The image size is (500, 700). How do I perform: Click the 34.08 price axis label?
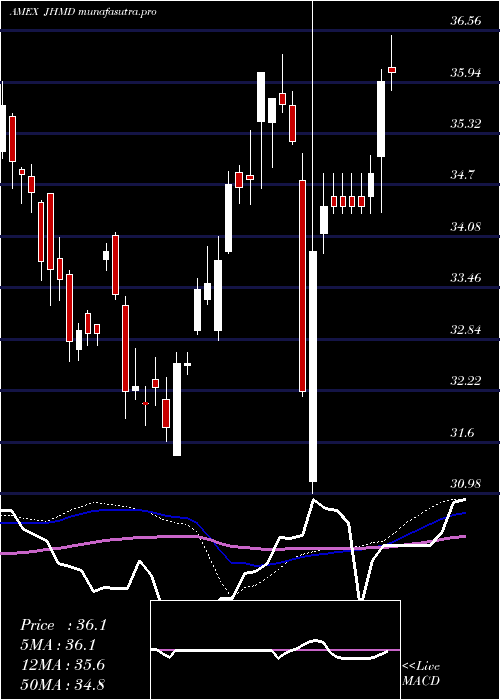(x=465, y=227)
